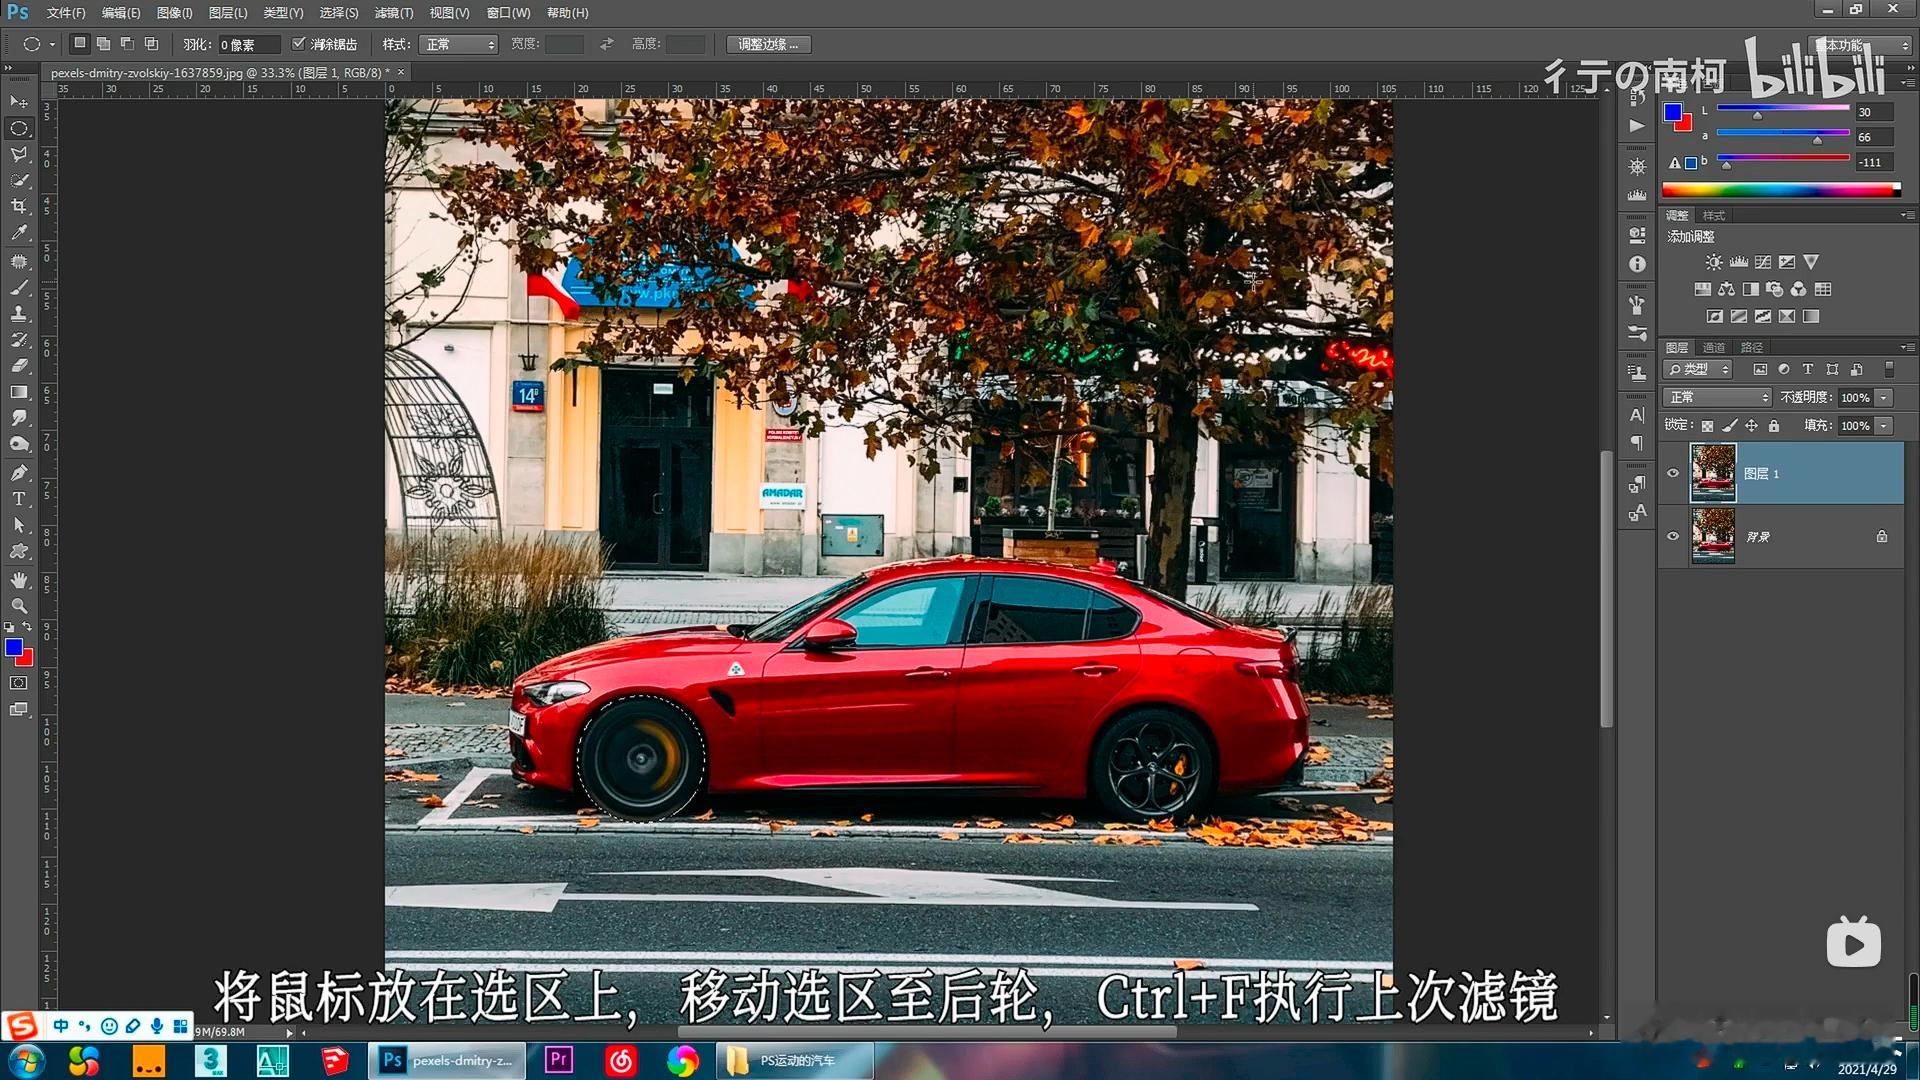Select the Zoom magnifier tool
Screen dimensions: 1920x1080
[19, 606]
